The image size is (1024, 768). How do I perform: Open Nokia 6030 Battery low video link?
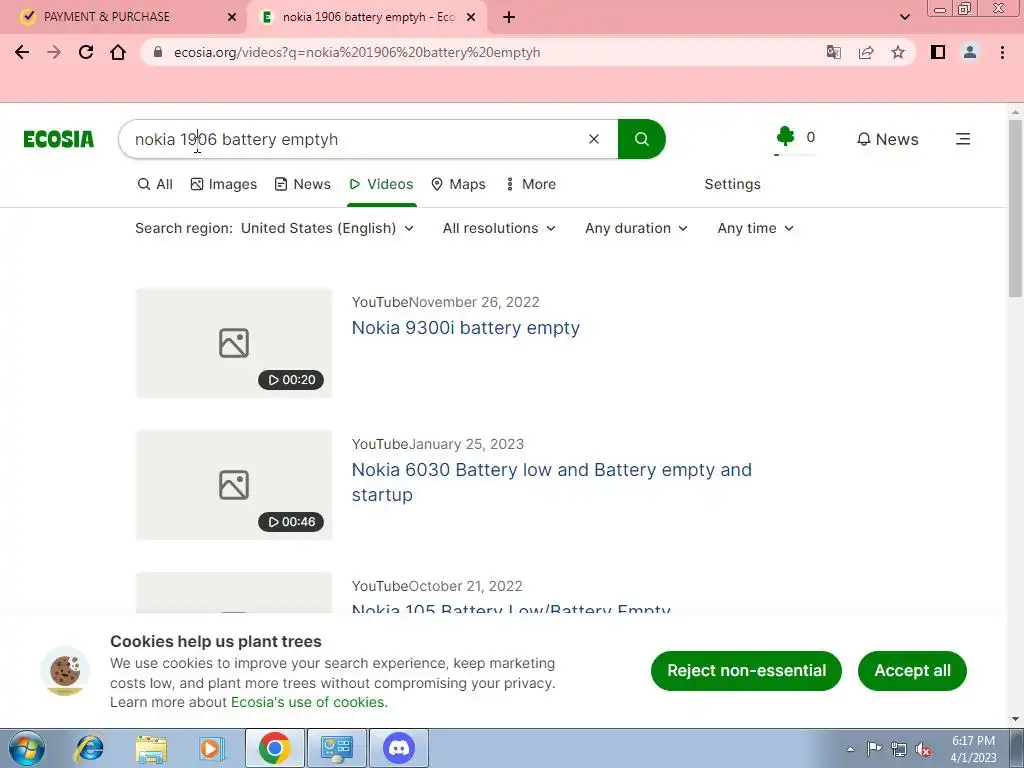click(552, 482)
